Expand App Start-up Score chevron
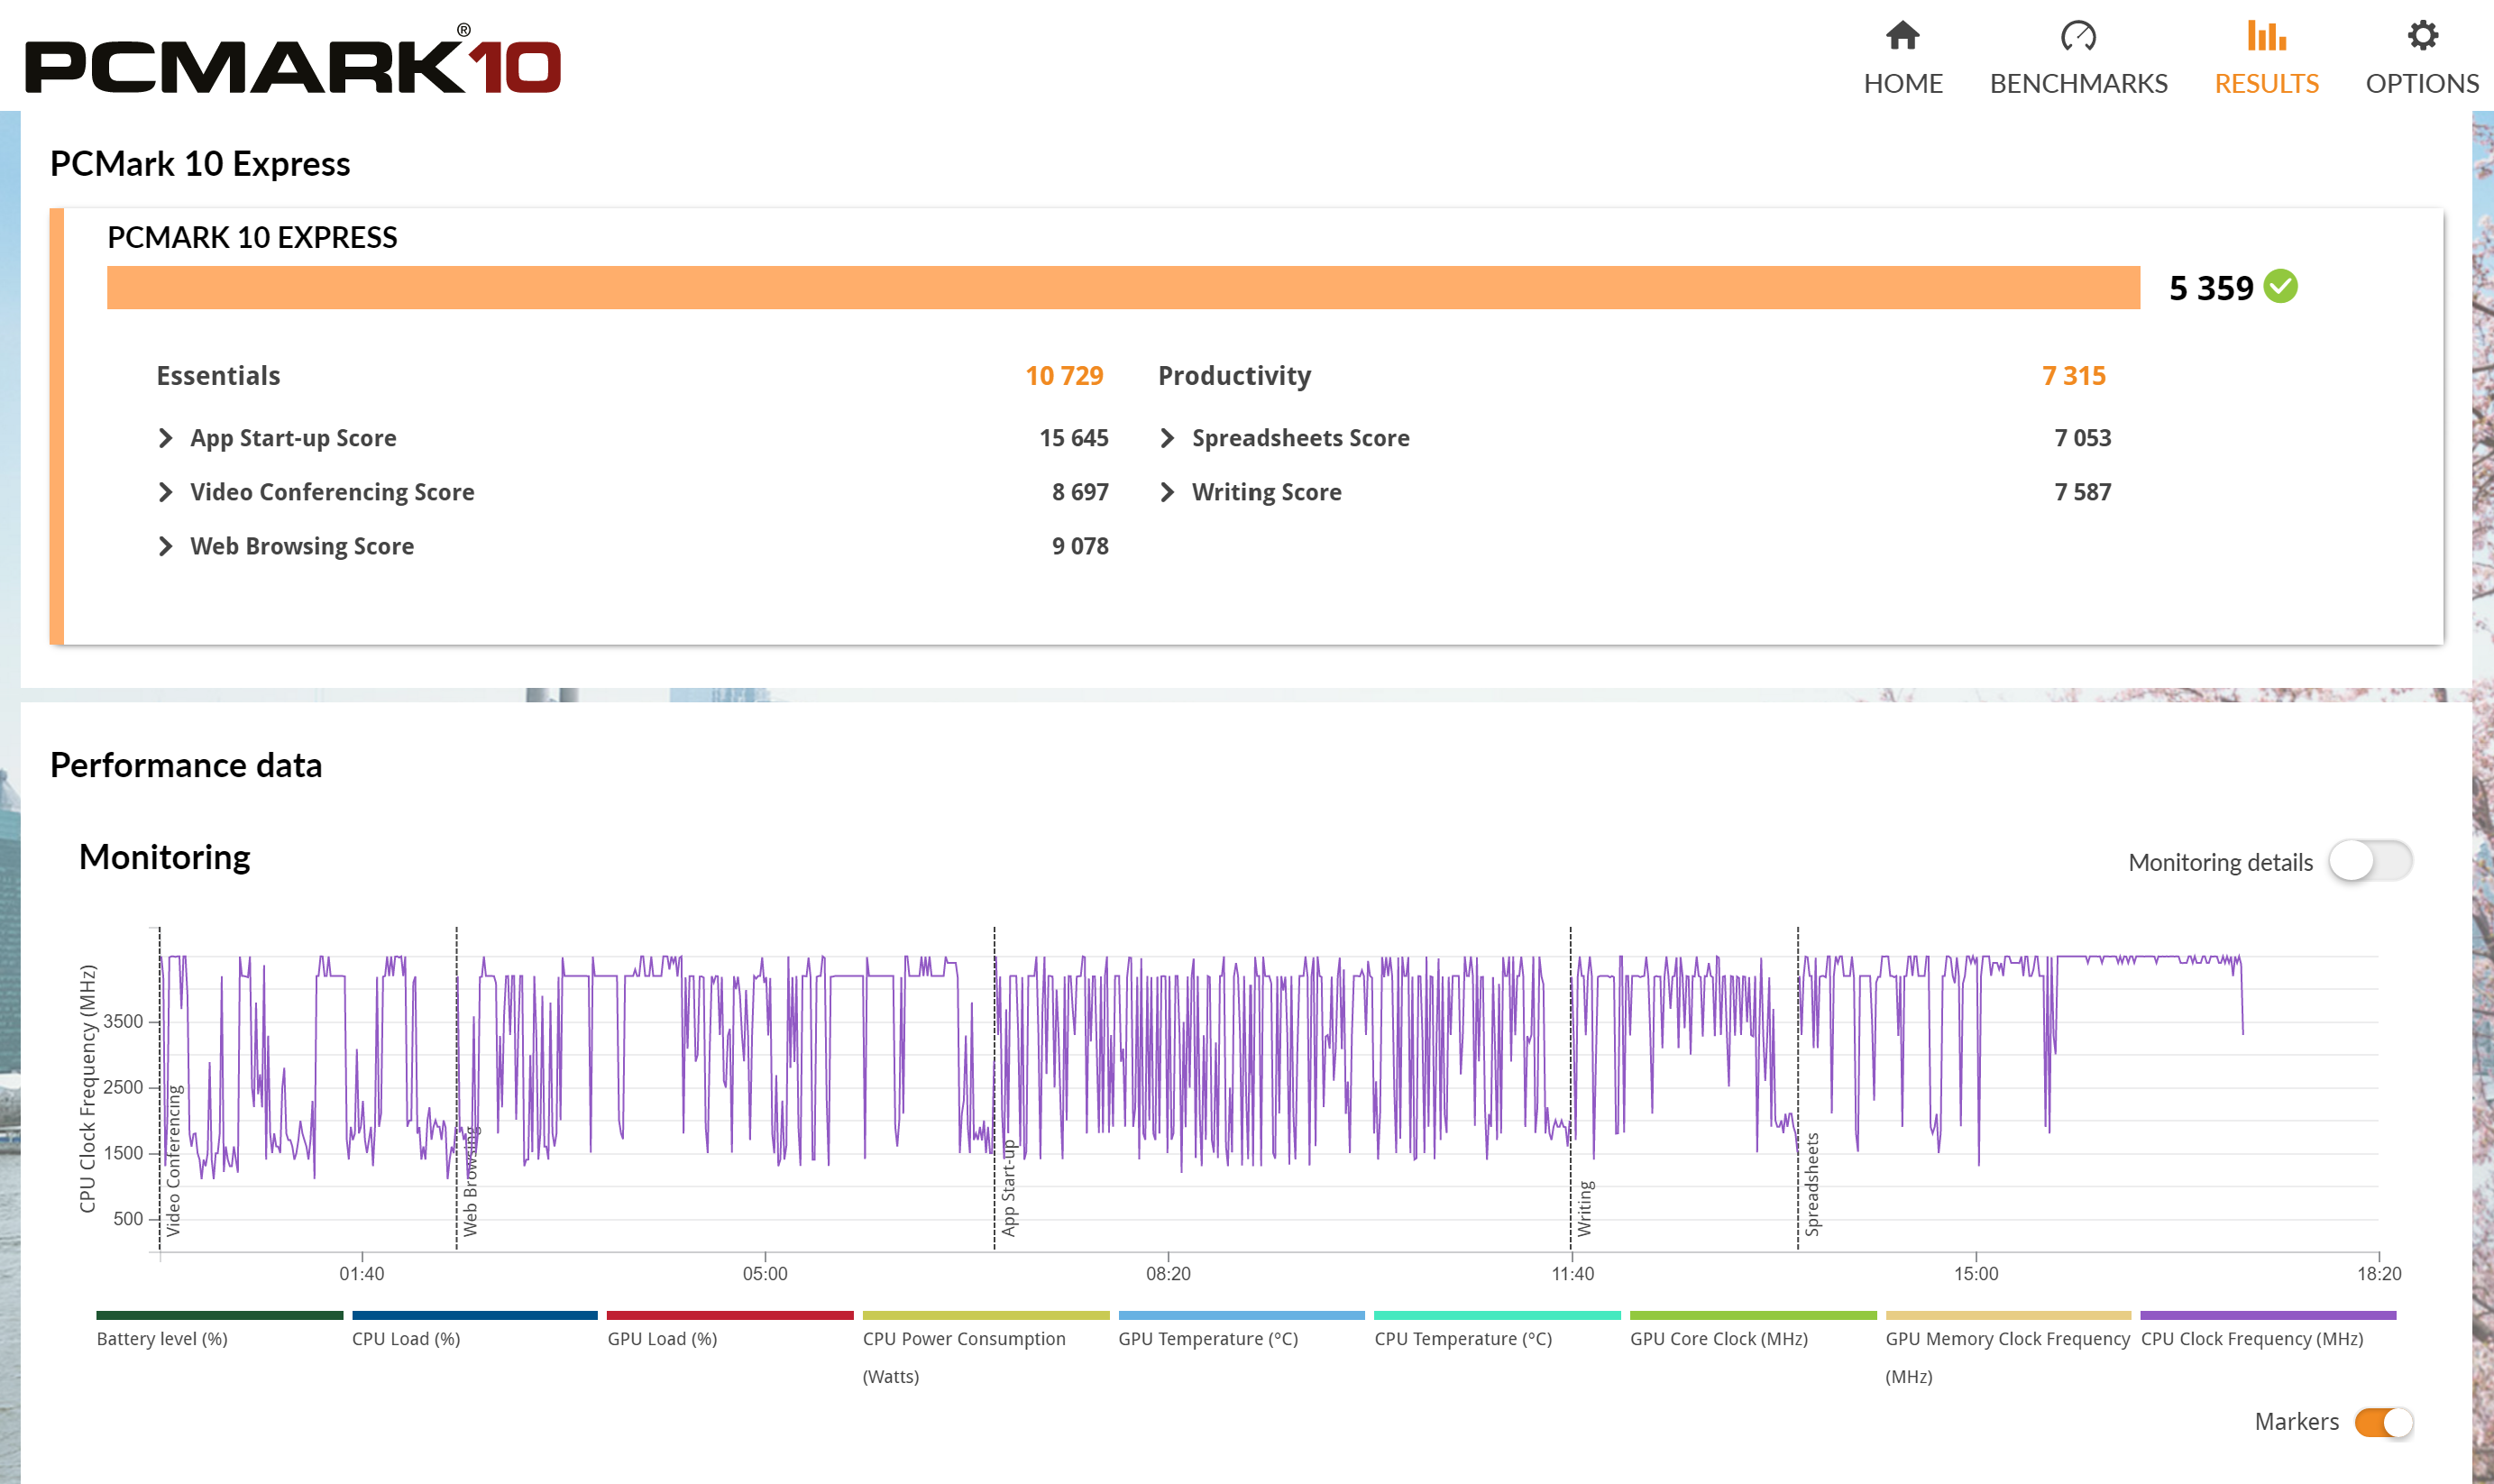The height and width of the screenshot is (1484, 2494). pos(166,438)
